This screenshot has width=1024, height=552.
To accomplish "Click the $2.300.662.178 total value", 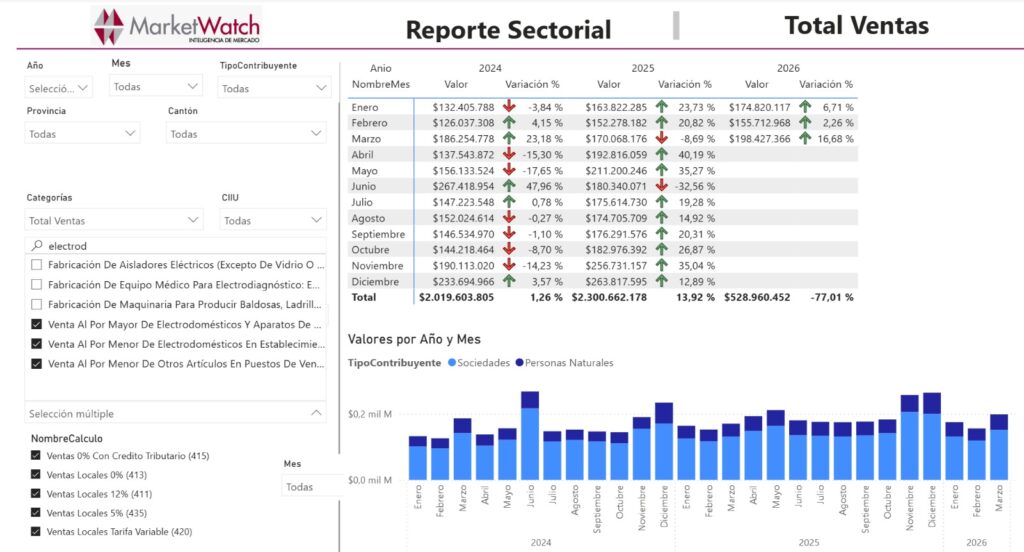I will 609,297.
